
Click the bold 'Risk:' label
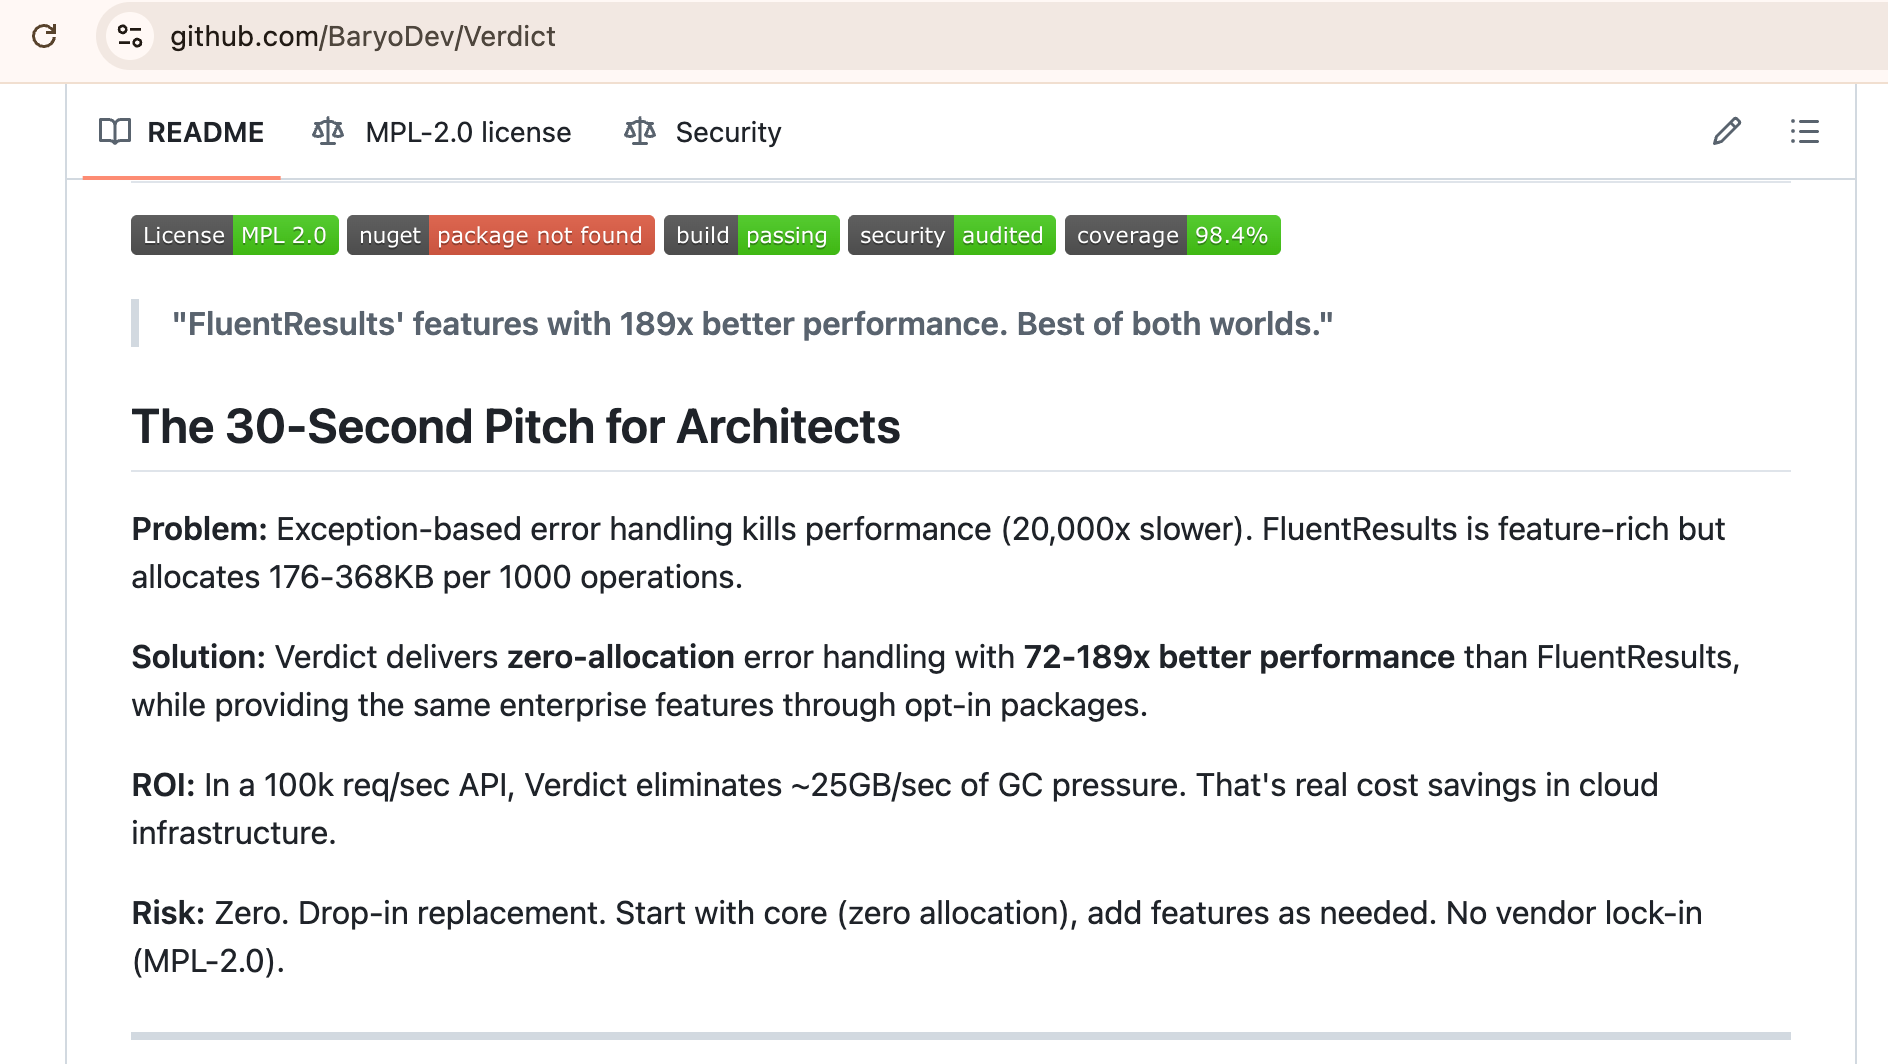168,913
